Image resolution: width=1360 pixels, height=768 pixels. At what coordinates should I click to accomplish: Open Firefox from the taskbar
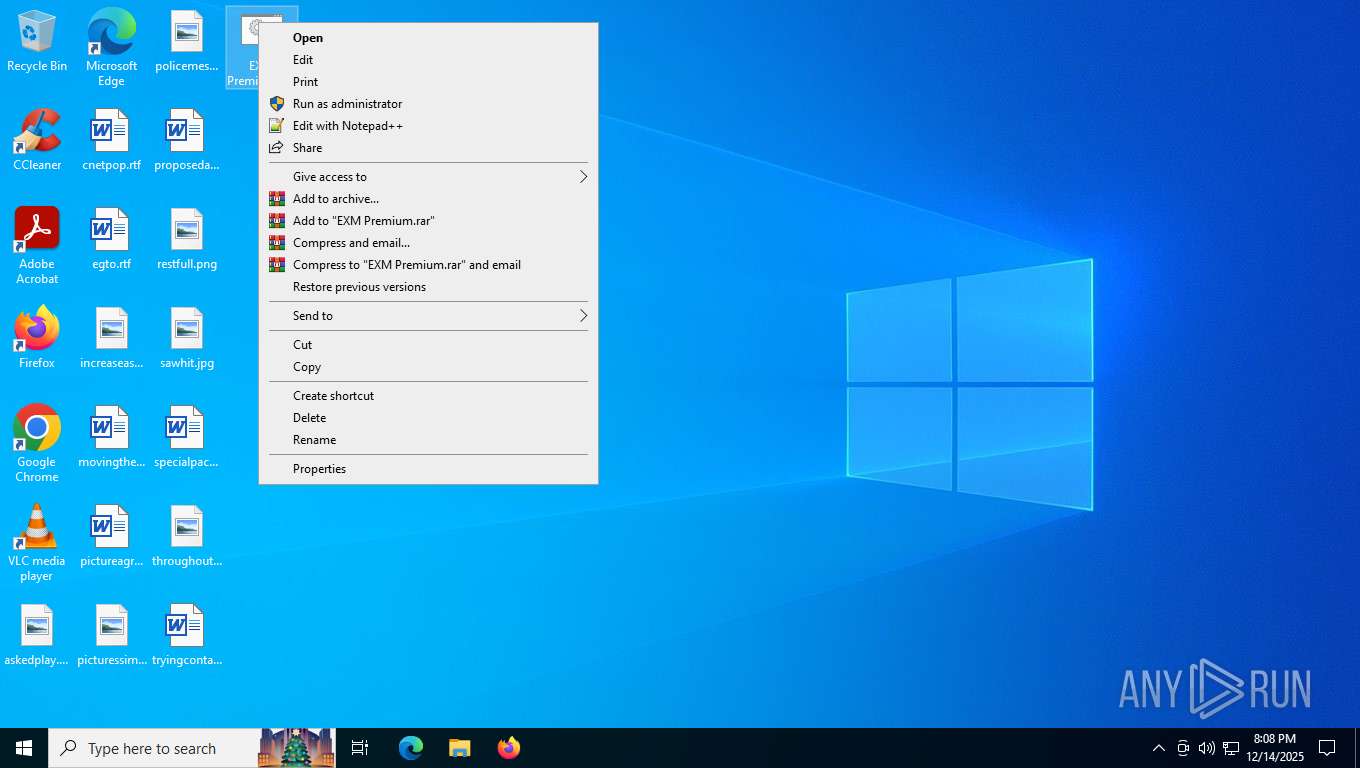pos(509,748)
